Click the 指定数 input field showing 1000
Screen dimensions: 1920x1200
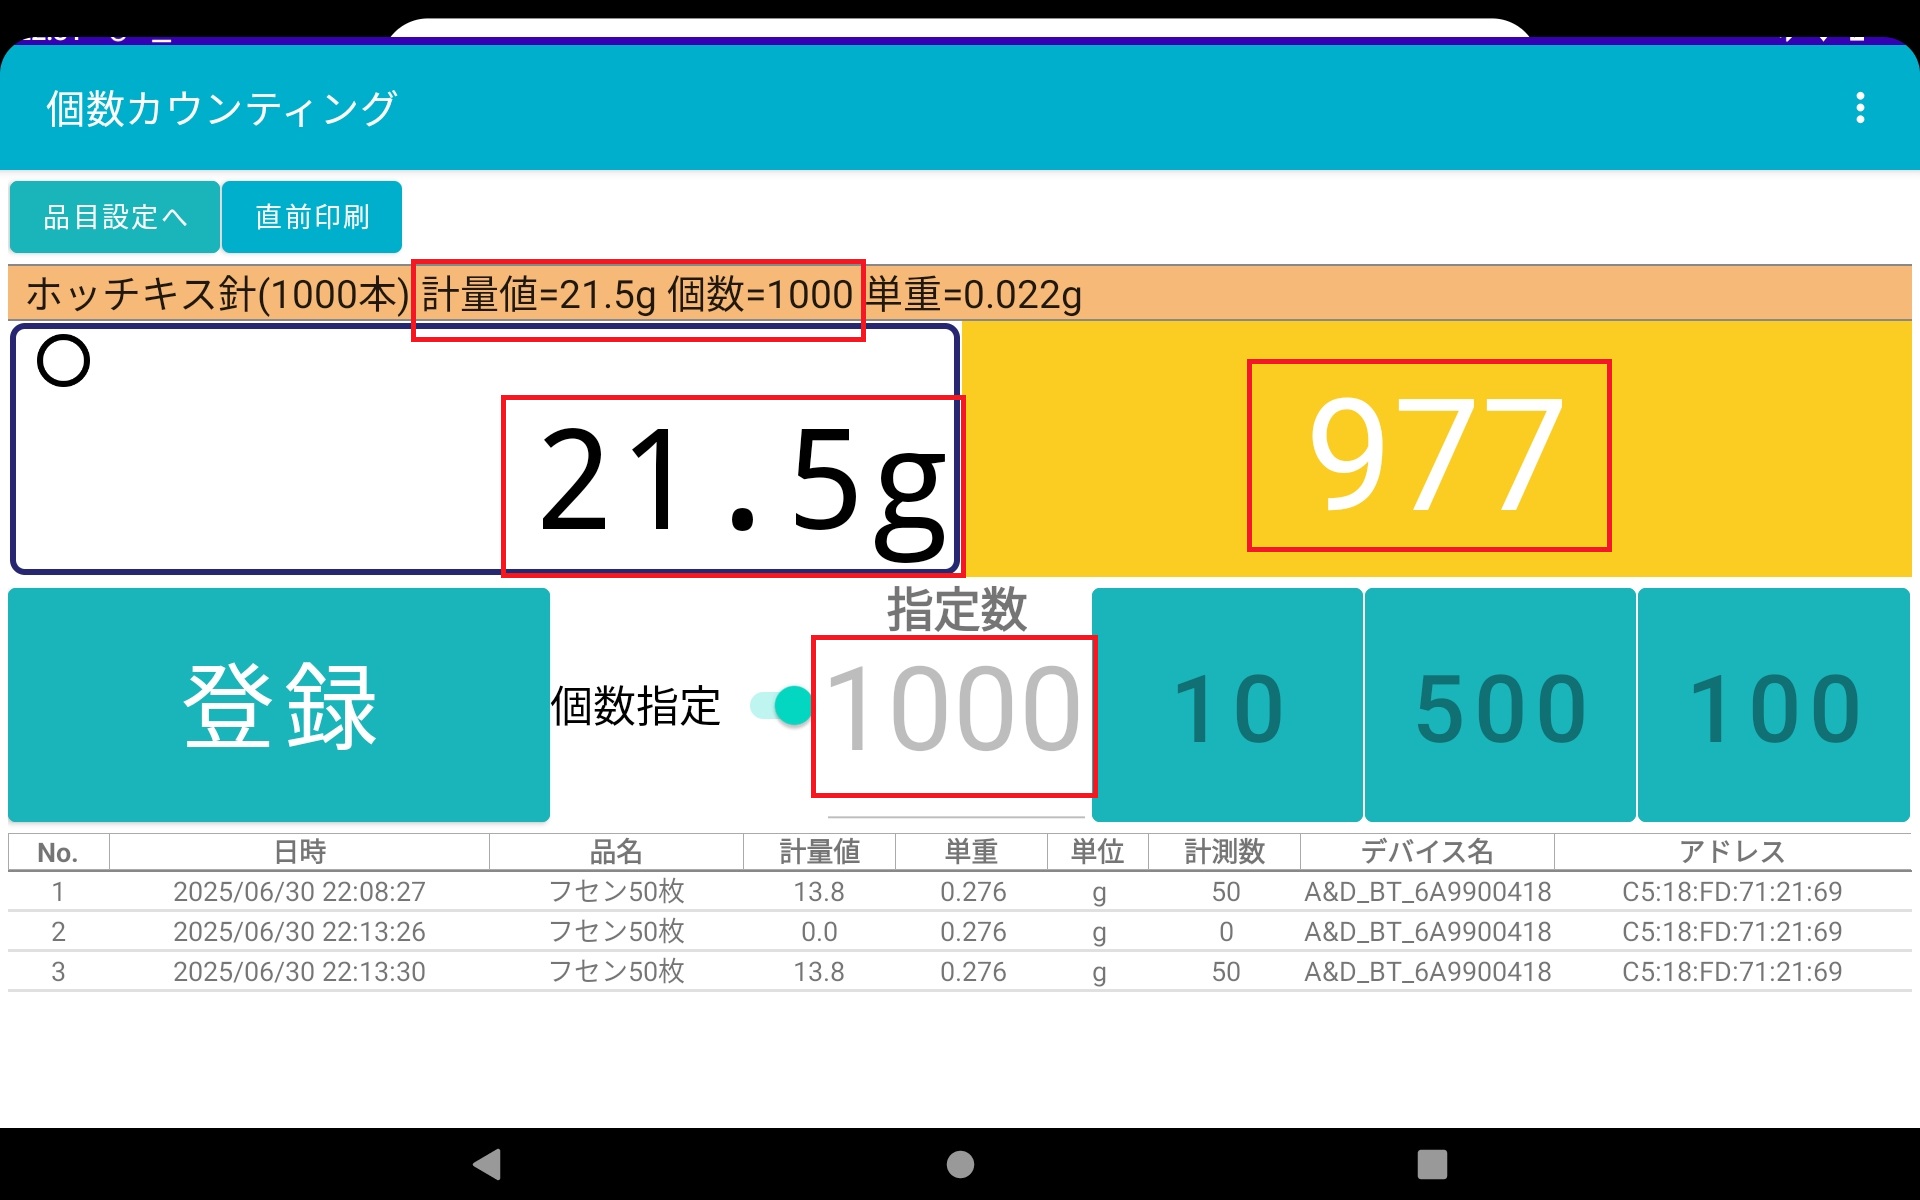(x=955, y=712)
